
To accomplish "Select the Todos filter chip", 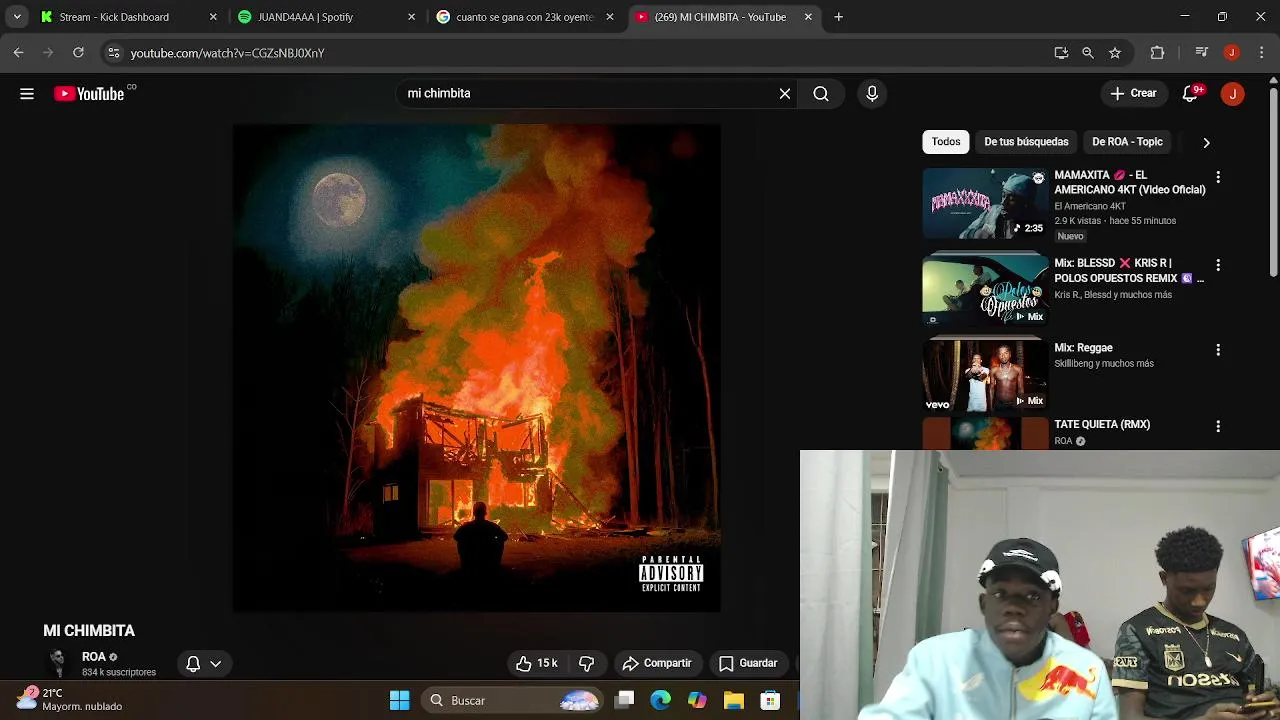I will (946, 142).
